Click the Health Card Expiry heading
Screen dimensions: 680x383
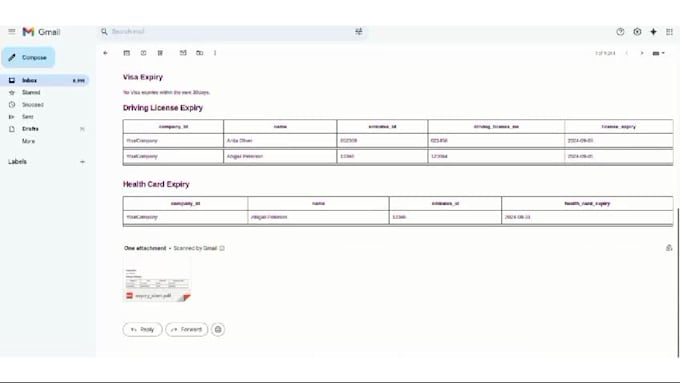tap(156, 184)
